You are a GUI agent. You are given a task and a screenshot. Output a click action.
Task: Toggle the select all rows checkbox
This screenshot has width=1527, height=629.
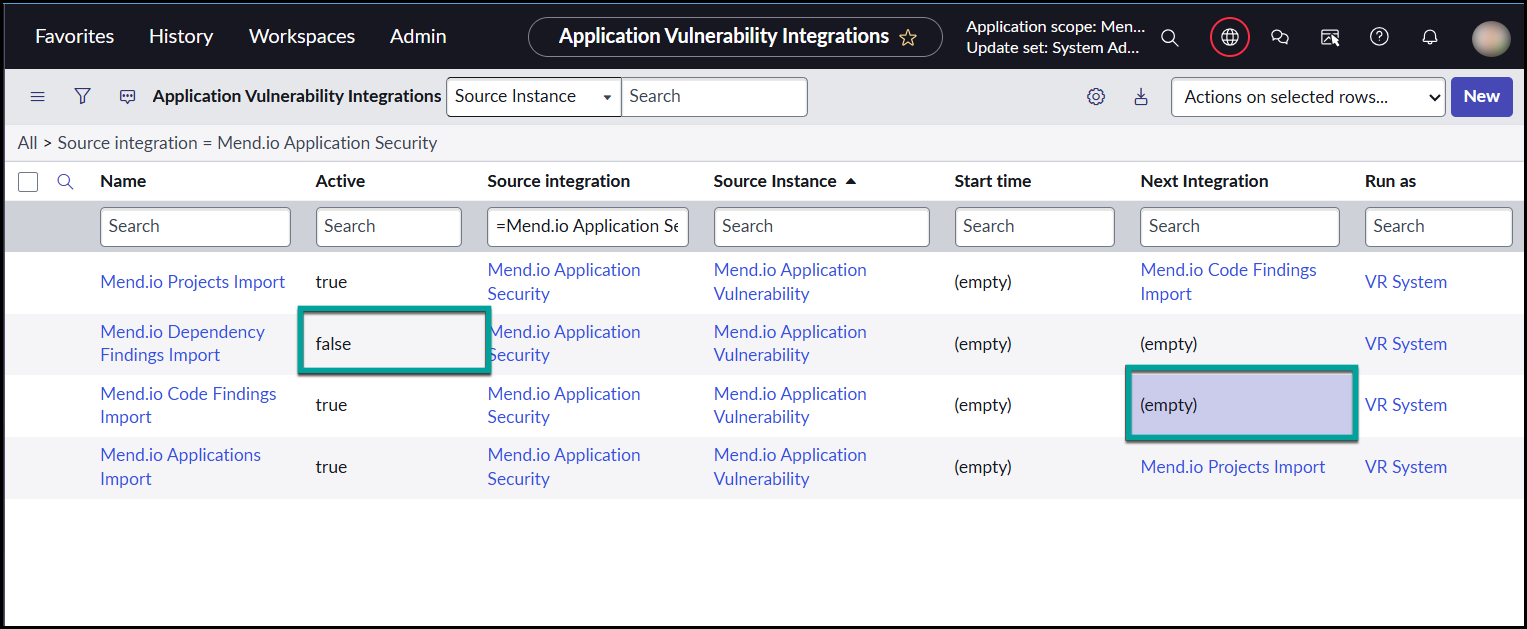28,181
